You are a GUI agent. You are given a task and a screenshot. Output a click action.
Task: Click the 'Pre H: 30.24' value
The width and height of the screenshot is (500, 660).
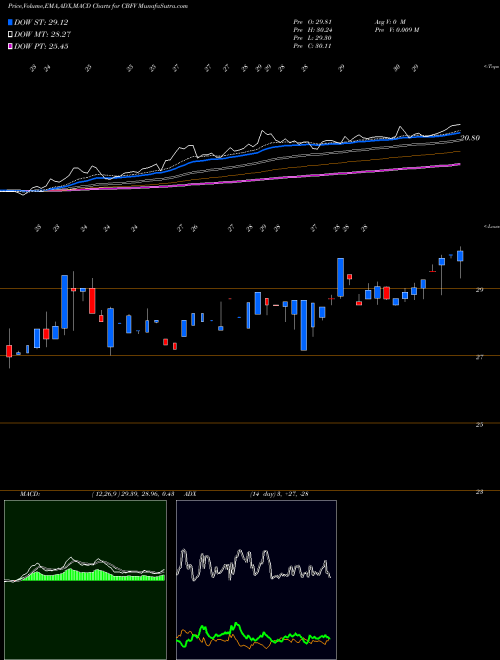tap(313, 30)
